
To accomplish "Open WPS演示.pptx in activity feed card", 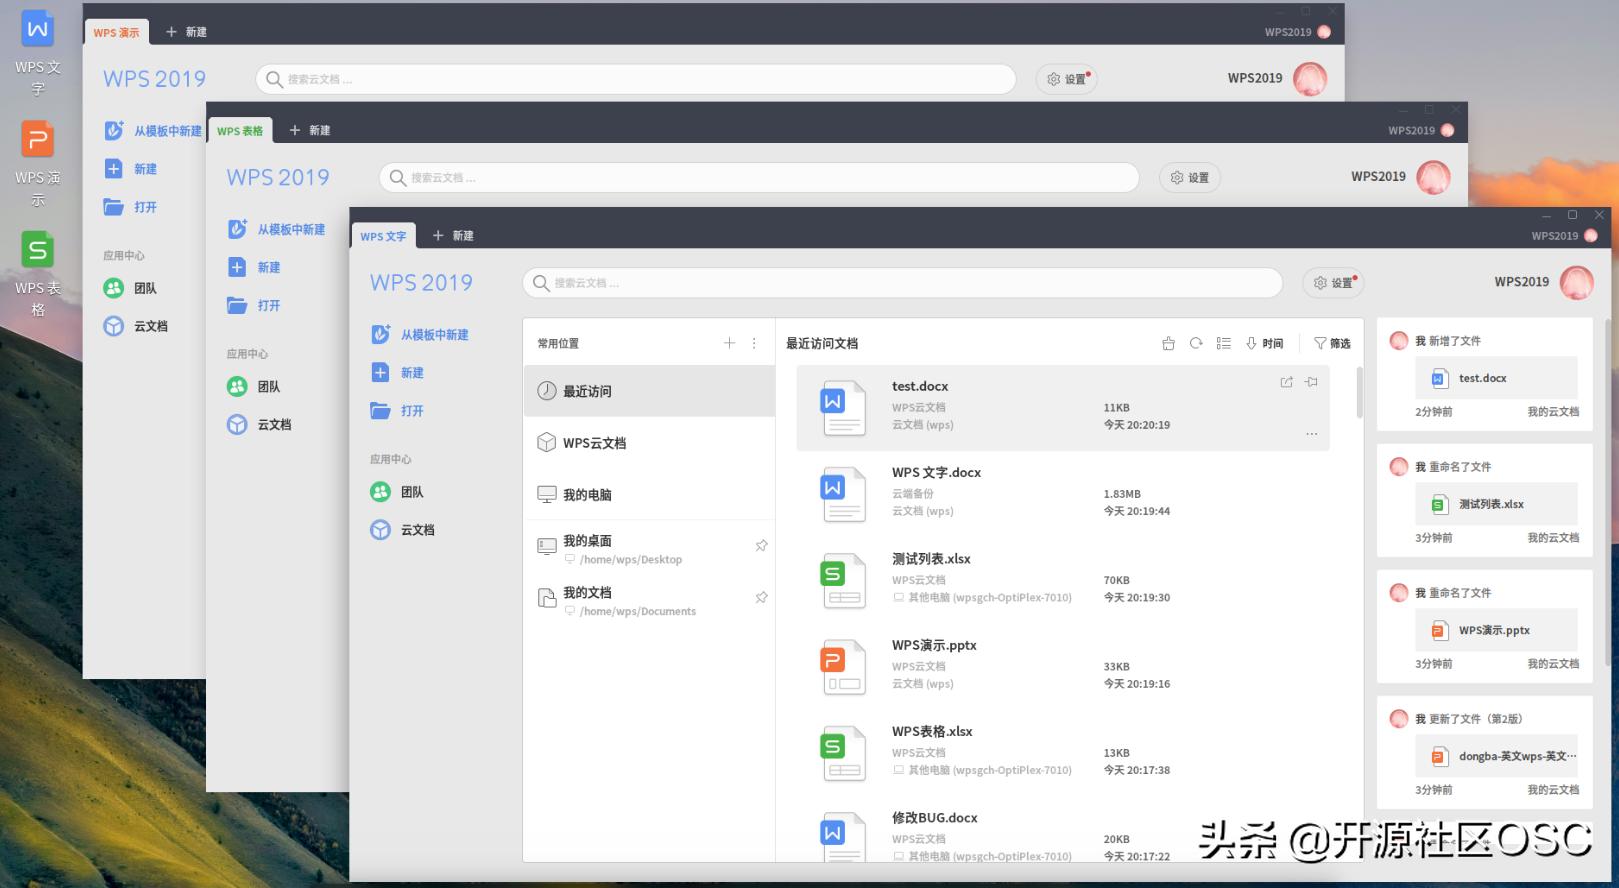I will coord(1497,630).
